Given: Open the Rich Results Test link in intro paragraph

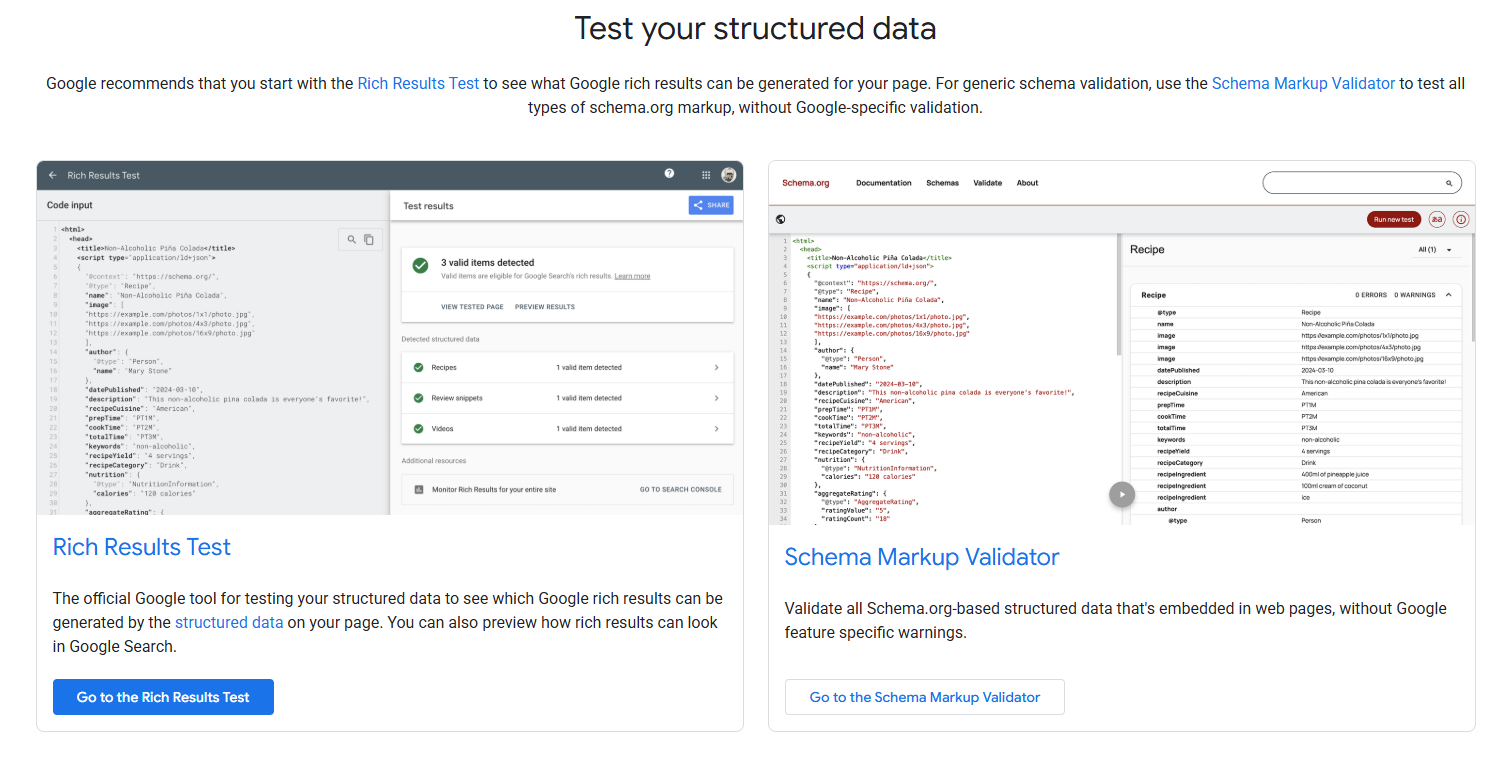Looking at the screenshot, I should tap(418, 83).
